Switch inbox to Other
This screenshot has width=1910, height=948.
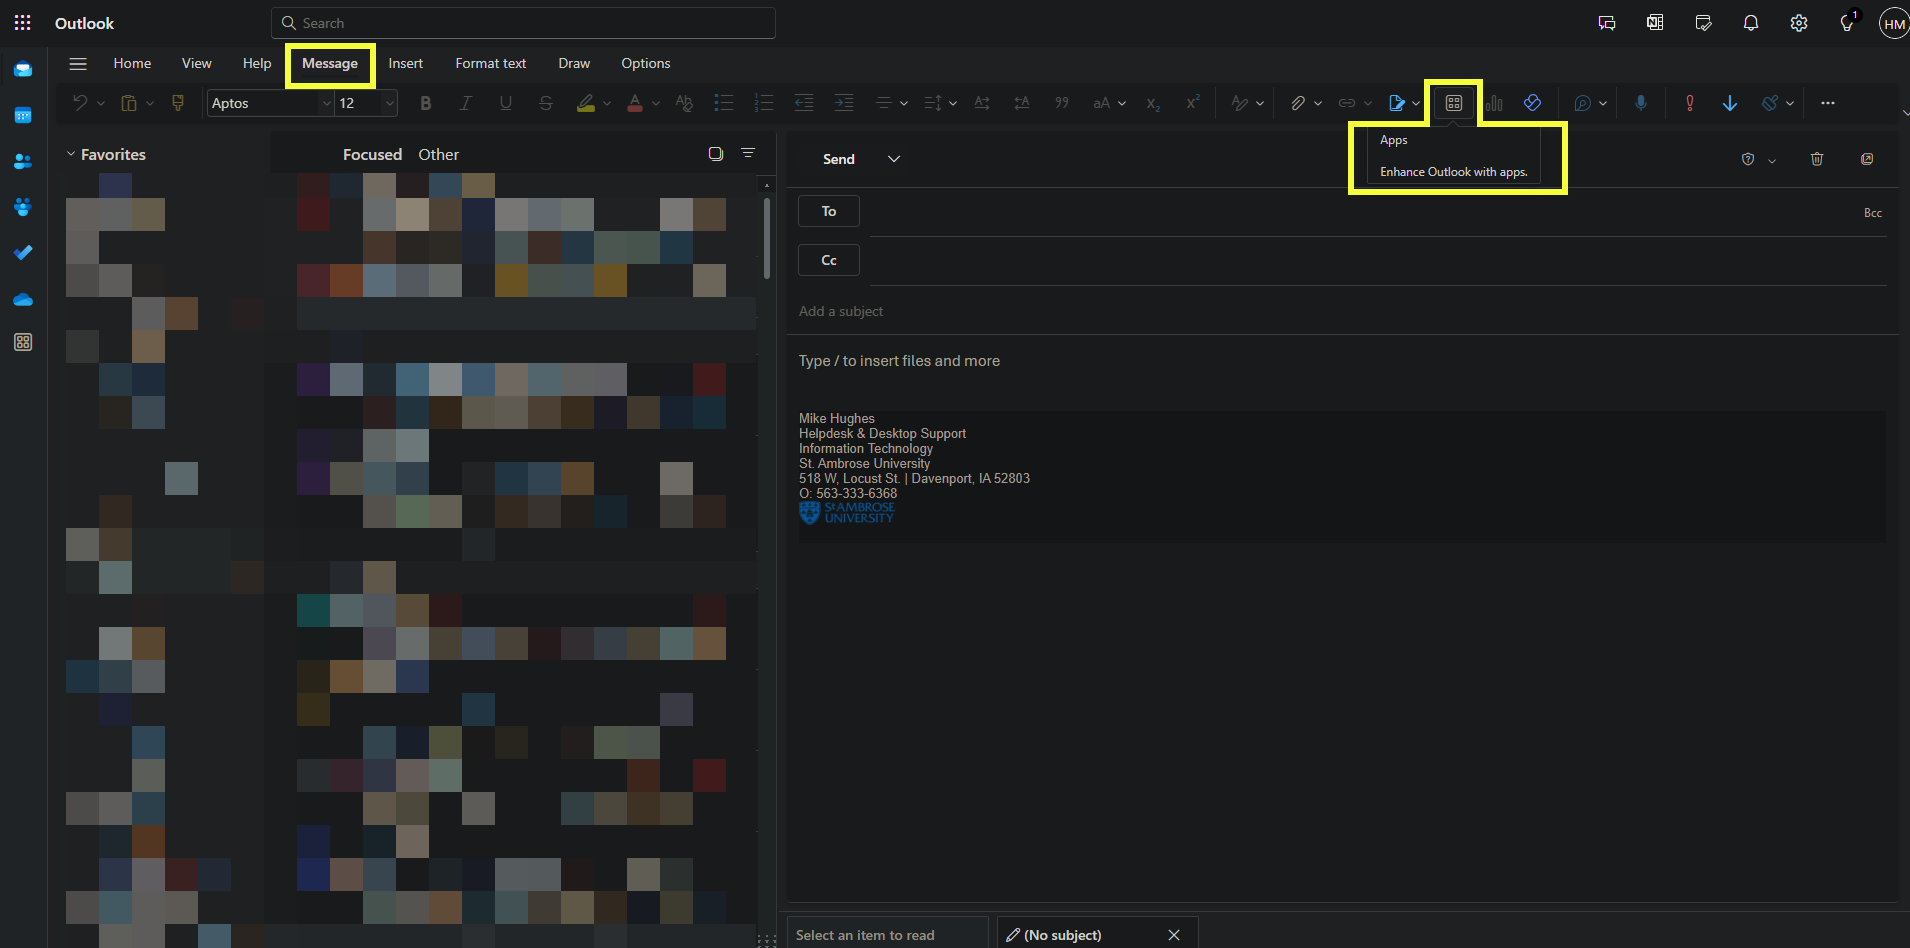(x=438, y=154)
